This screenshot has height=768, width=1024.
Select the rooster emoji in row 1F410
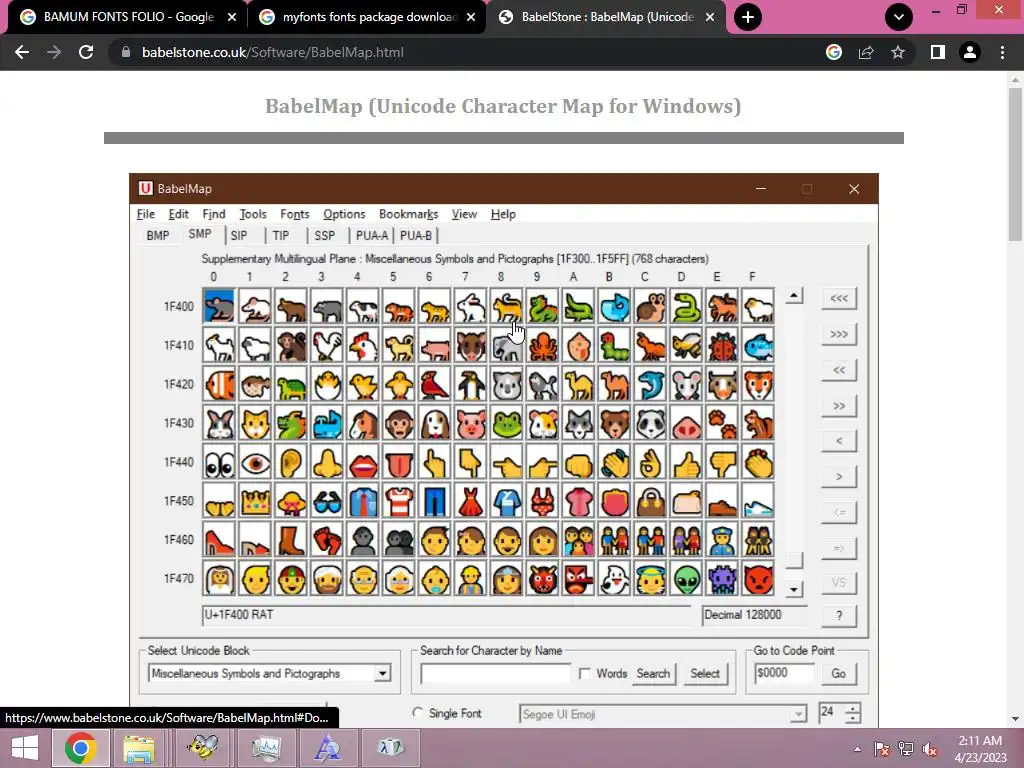[327, 345]
